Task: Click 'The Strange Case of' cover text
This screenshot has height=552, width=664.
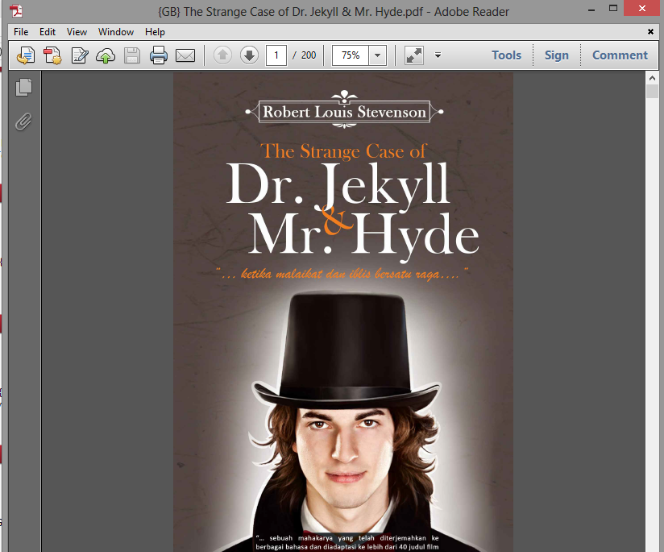Action: click(x=343, y=151)
